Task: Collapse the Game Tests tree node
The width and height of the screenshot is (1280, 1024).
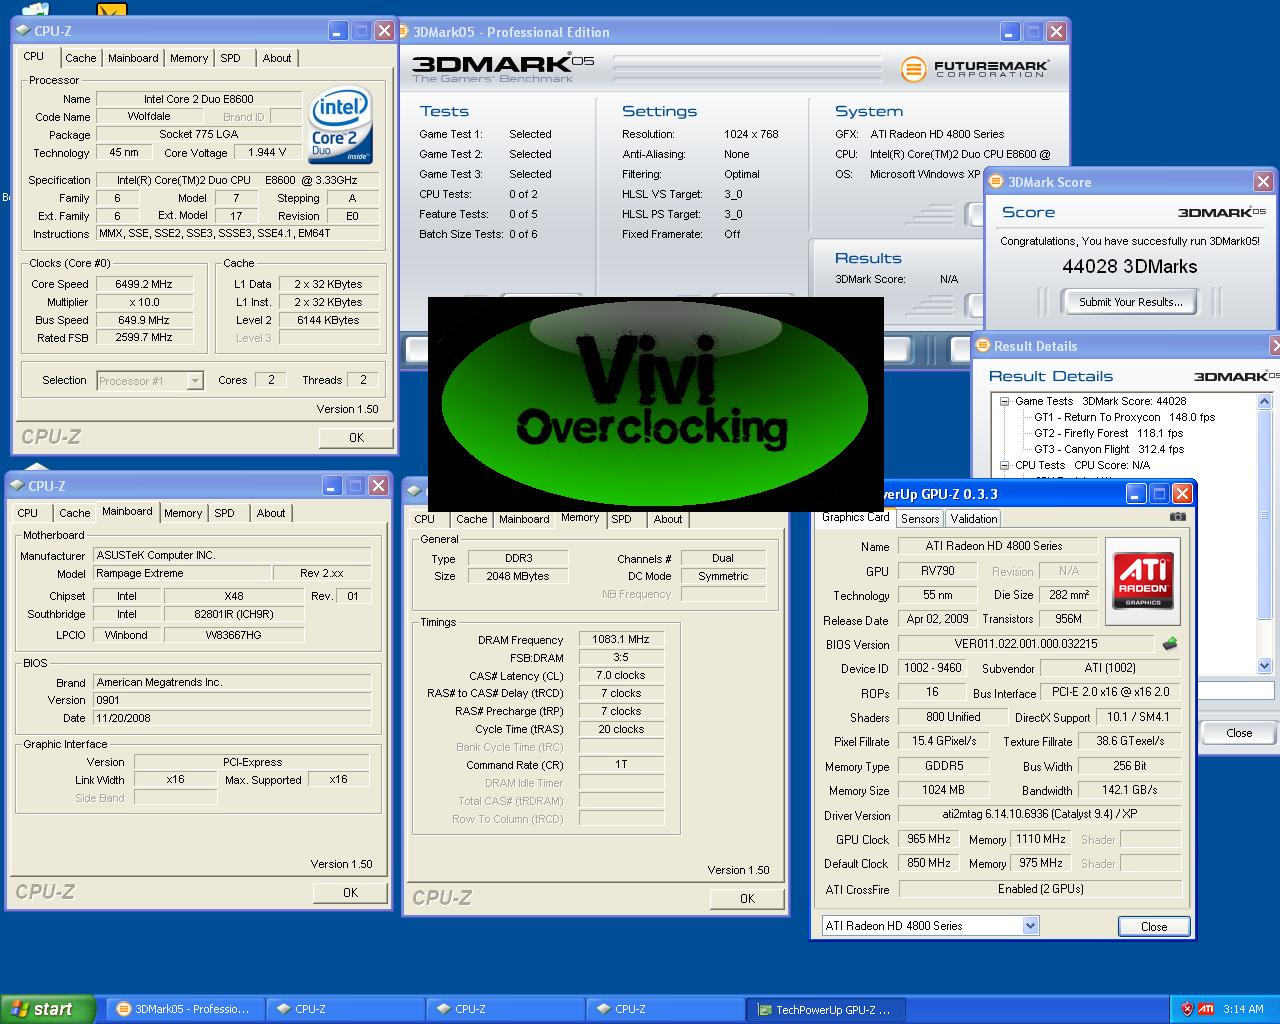Action: point(1004,401)
